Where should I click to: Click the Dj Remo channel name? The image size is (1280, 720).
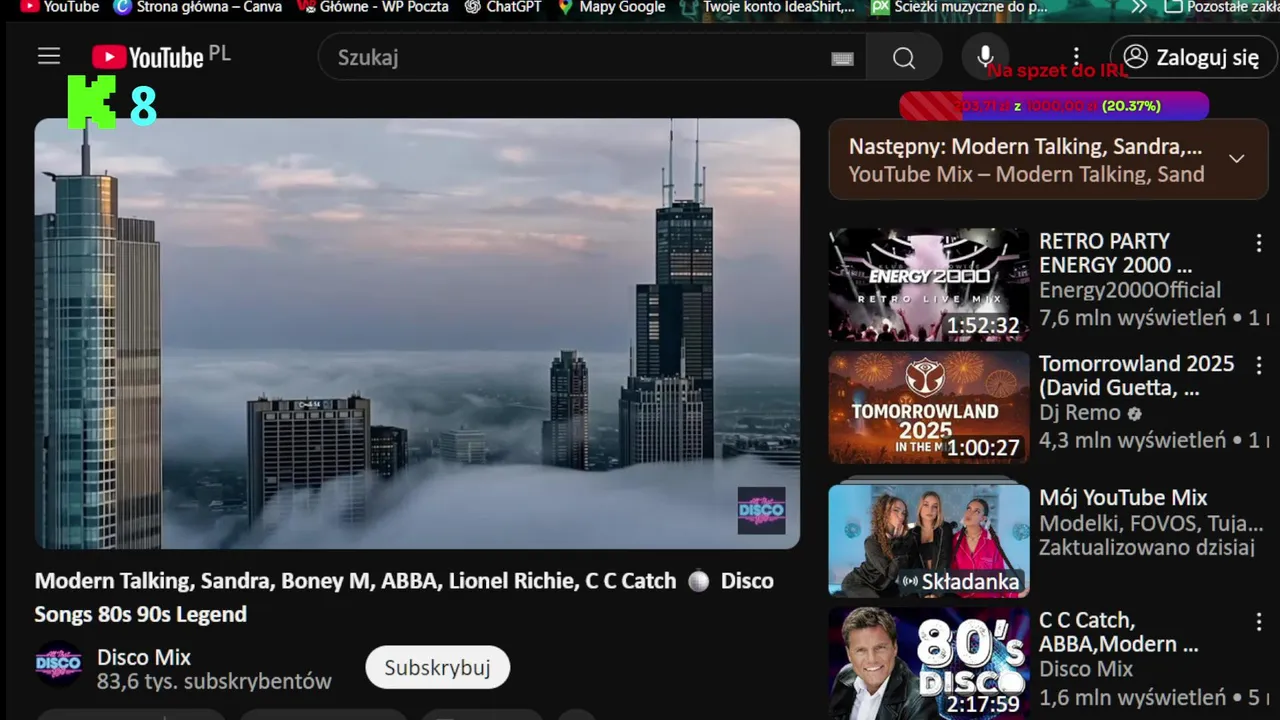[1080, 412]
